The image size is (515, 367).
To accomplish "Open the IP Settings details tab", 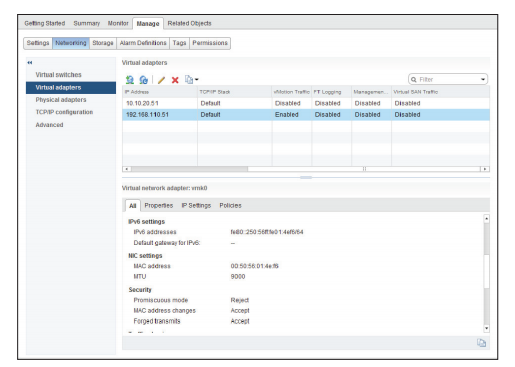I will (x=196, y=206).
